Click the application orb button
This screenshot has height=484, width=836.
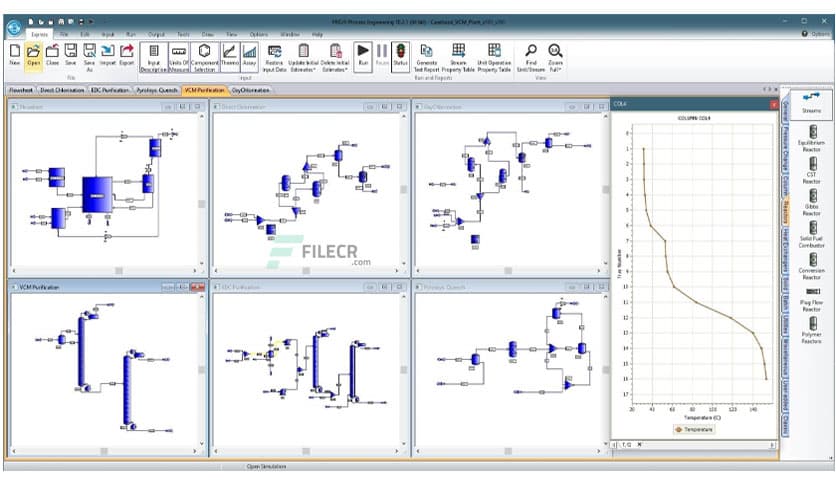[14, 27]
